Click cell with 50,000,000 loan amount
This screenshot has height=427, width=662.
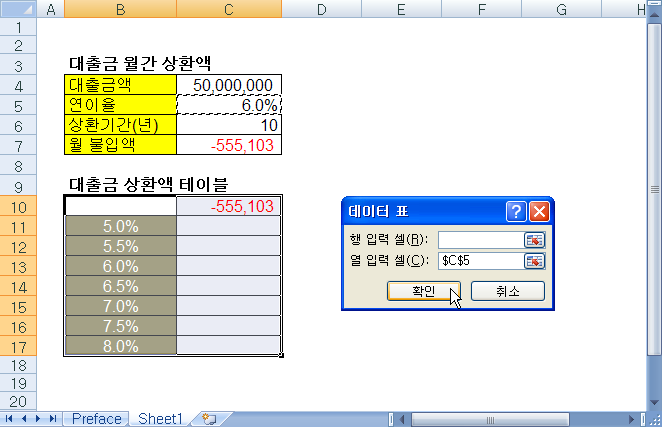[229, 85]
